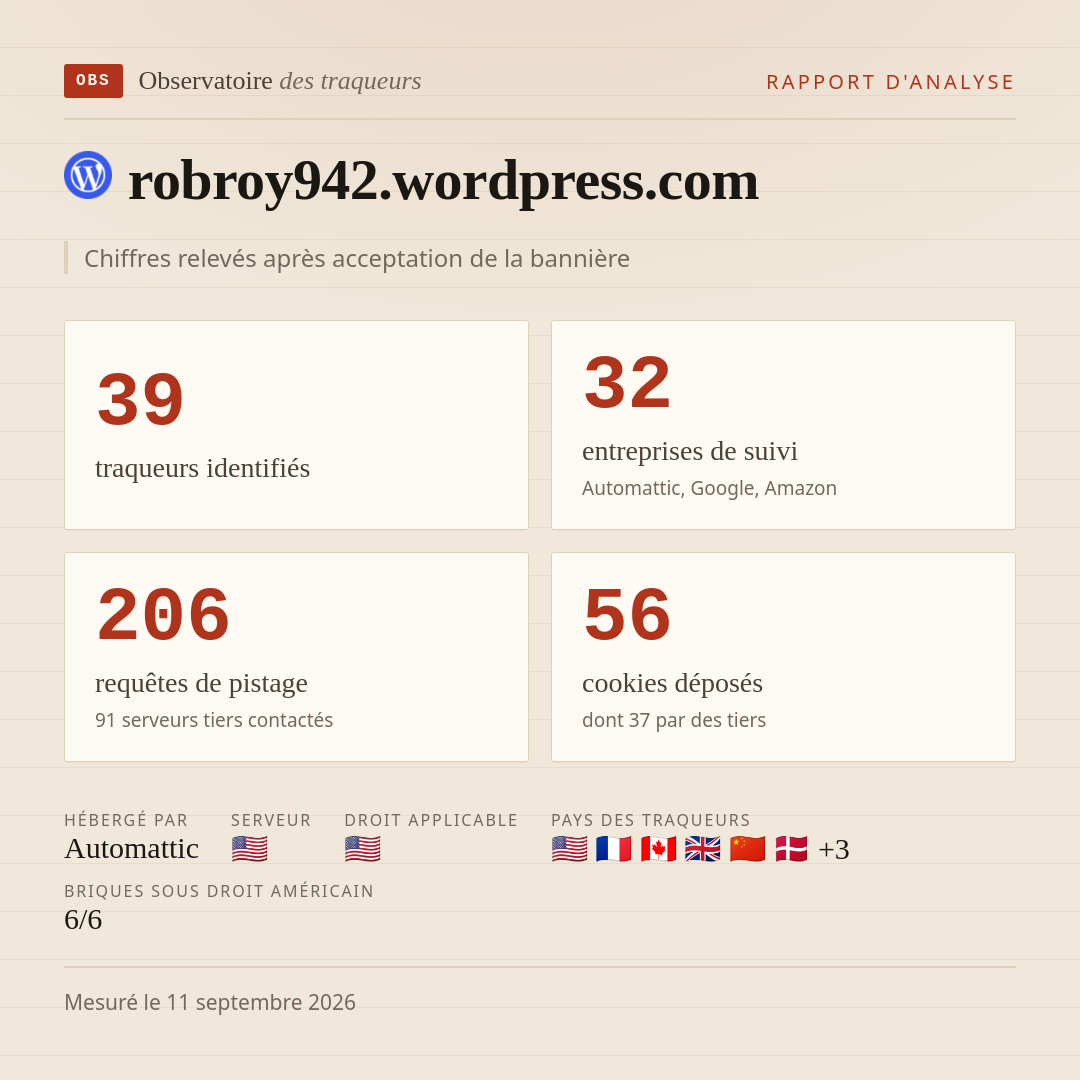Click the BRIQUES SOUS DROIT AMÉRICAIN label
The height and width of the screenshot is (1080, 1080).
tap(219, 891)
